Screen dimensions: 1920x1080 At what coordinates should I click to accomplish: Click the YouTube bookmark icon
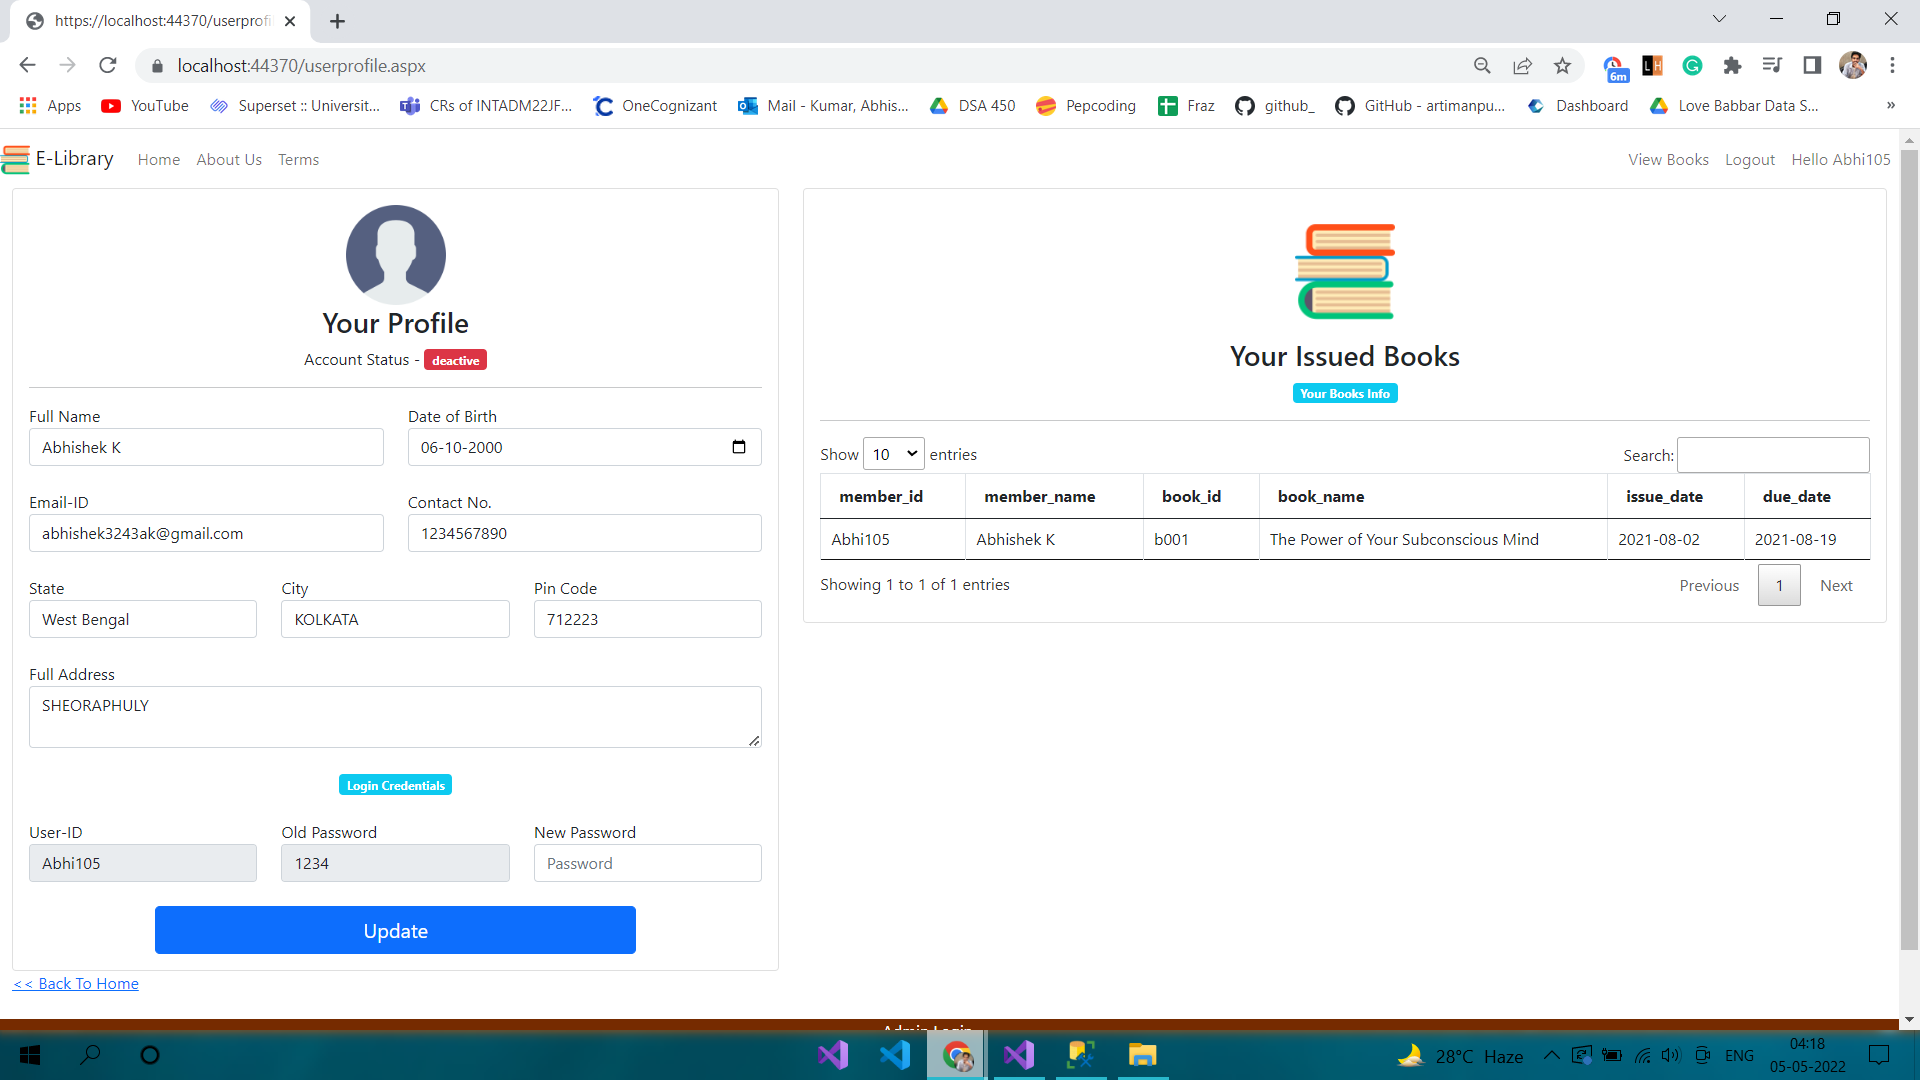coord(110,105)
